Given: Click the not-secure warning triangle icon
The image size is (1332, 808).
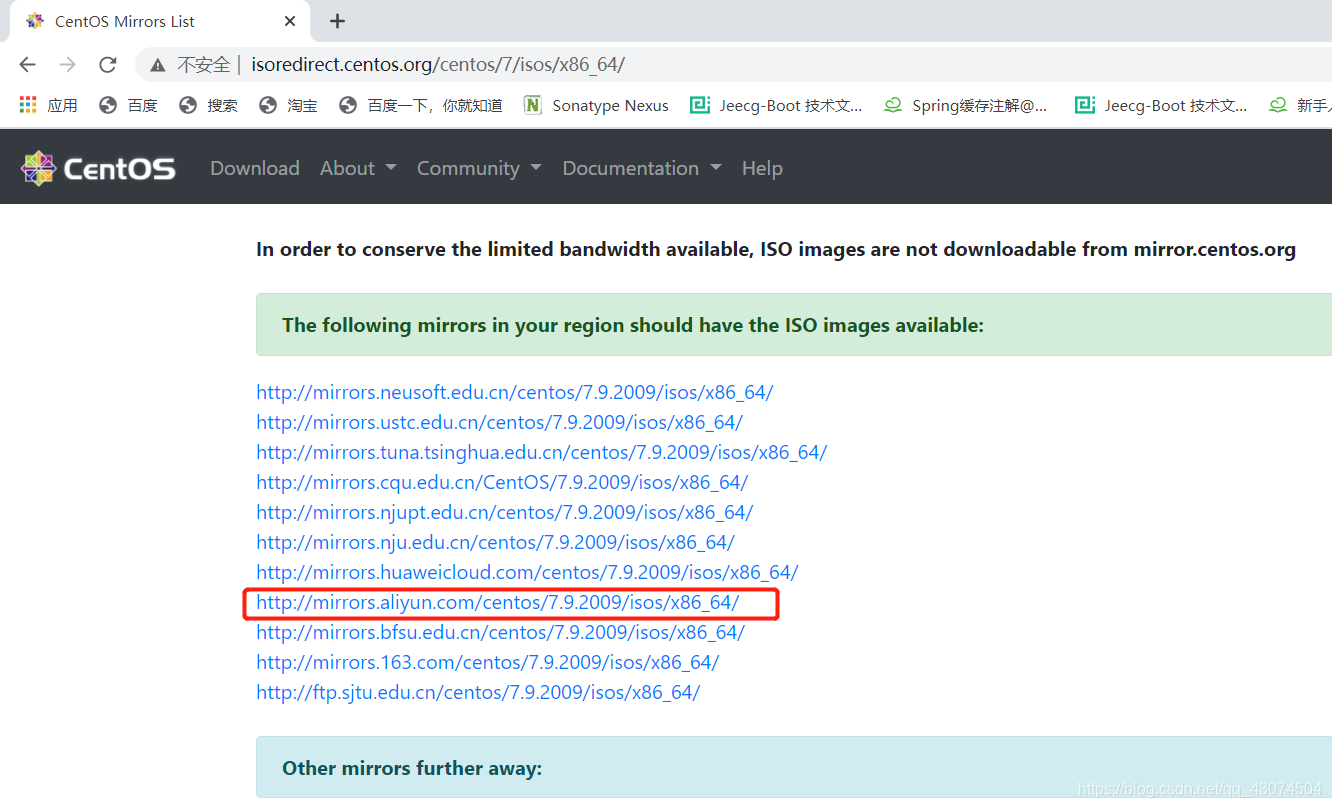Looking at the screenshot, I should [158, 65].
